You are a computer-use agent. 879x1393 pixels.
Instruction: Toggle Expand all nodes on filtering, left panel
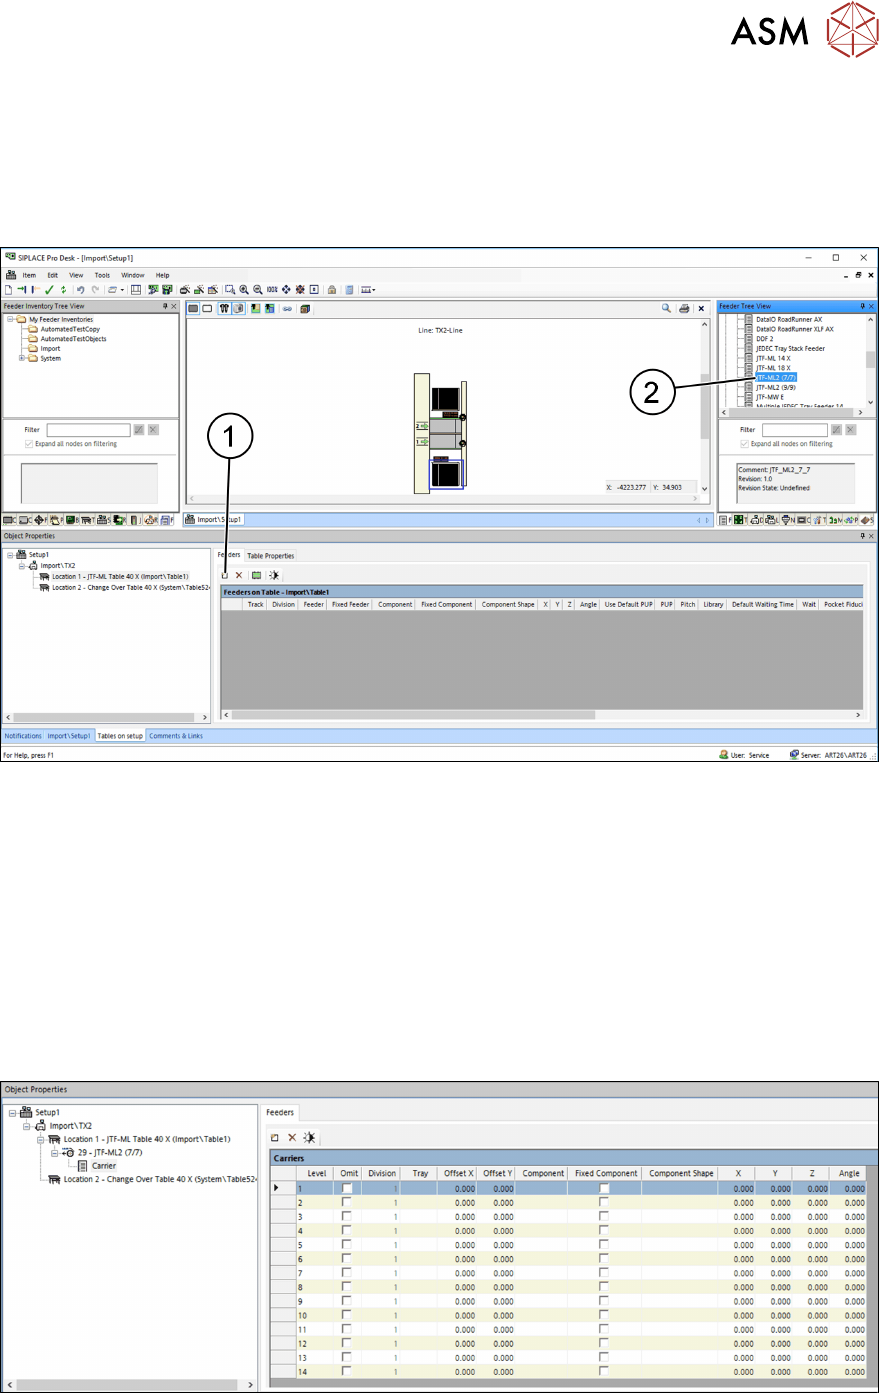[28, 444]
